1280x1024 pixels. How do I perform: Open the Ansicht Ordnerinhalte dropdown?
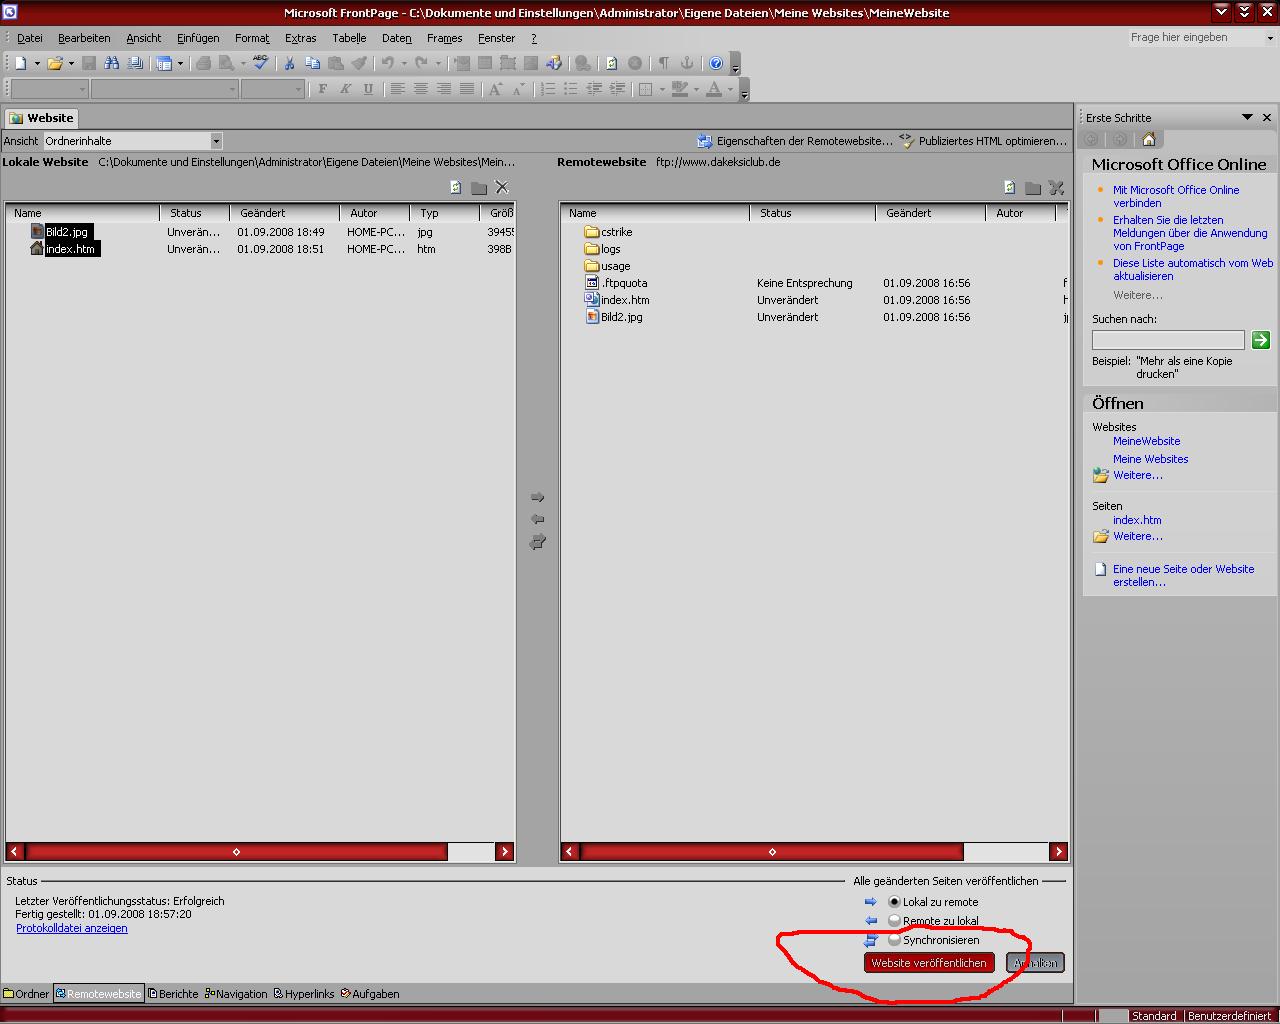(216, 141)
